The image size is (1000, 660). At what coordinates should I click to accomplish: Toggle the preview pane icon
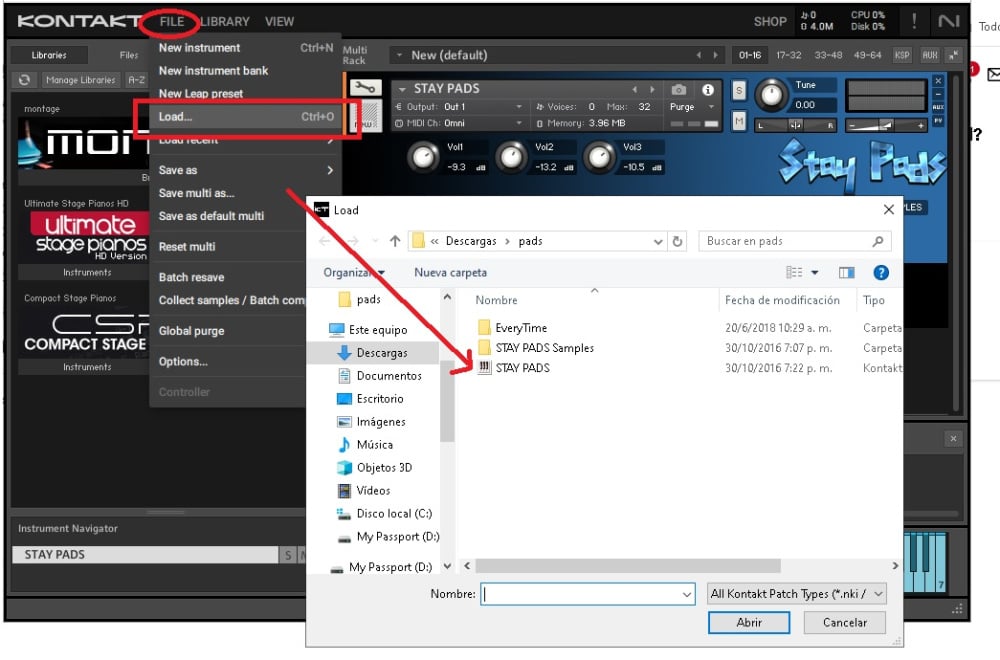846,273
